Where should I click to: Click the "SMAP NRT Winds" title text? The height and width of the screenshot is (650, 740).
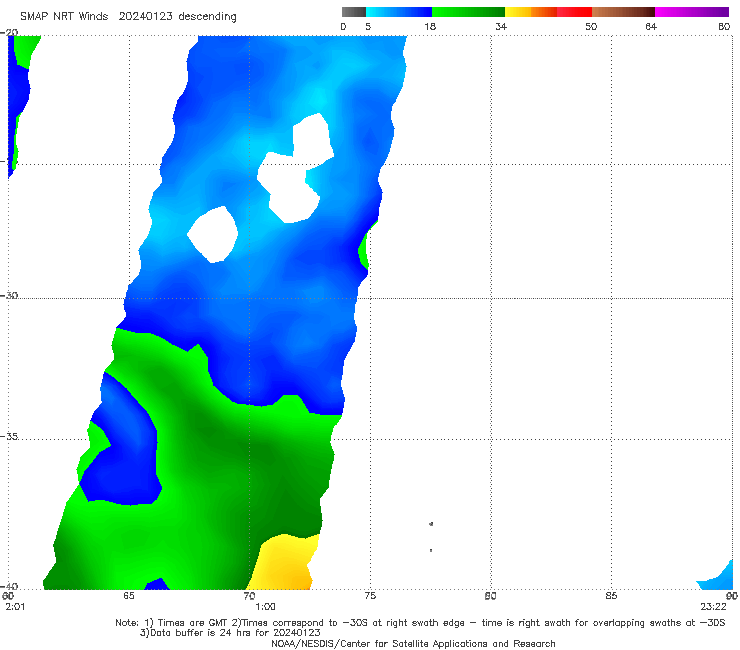(x=64, y=17)
